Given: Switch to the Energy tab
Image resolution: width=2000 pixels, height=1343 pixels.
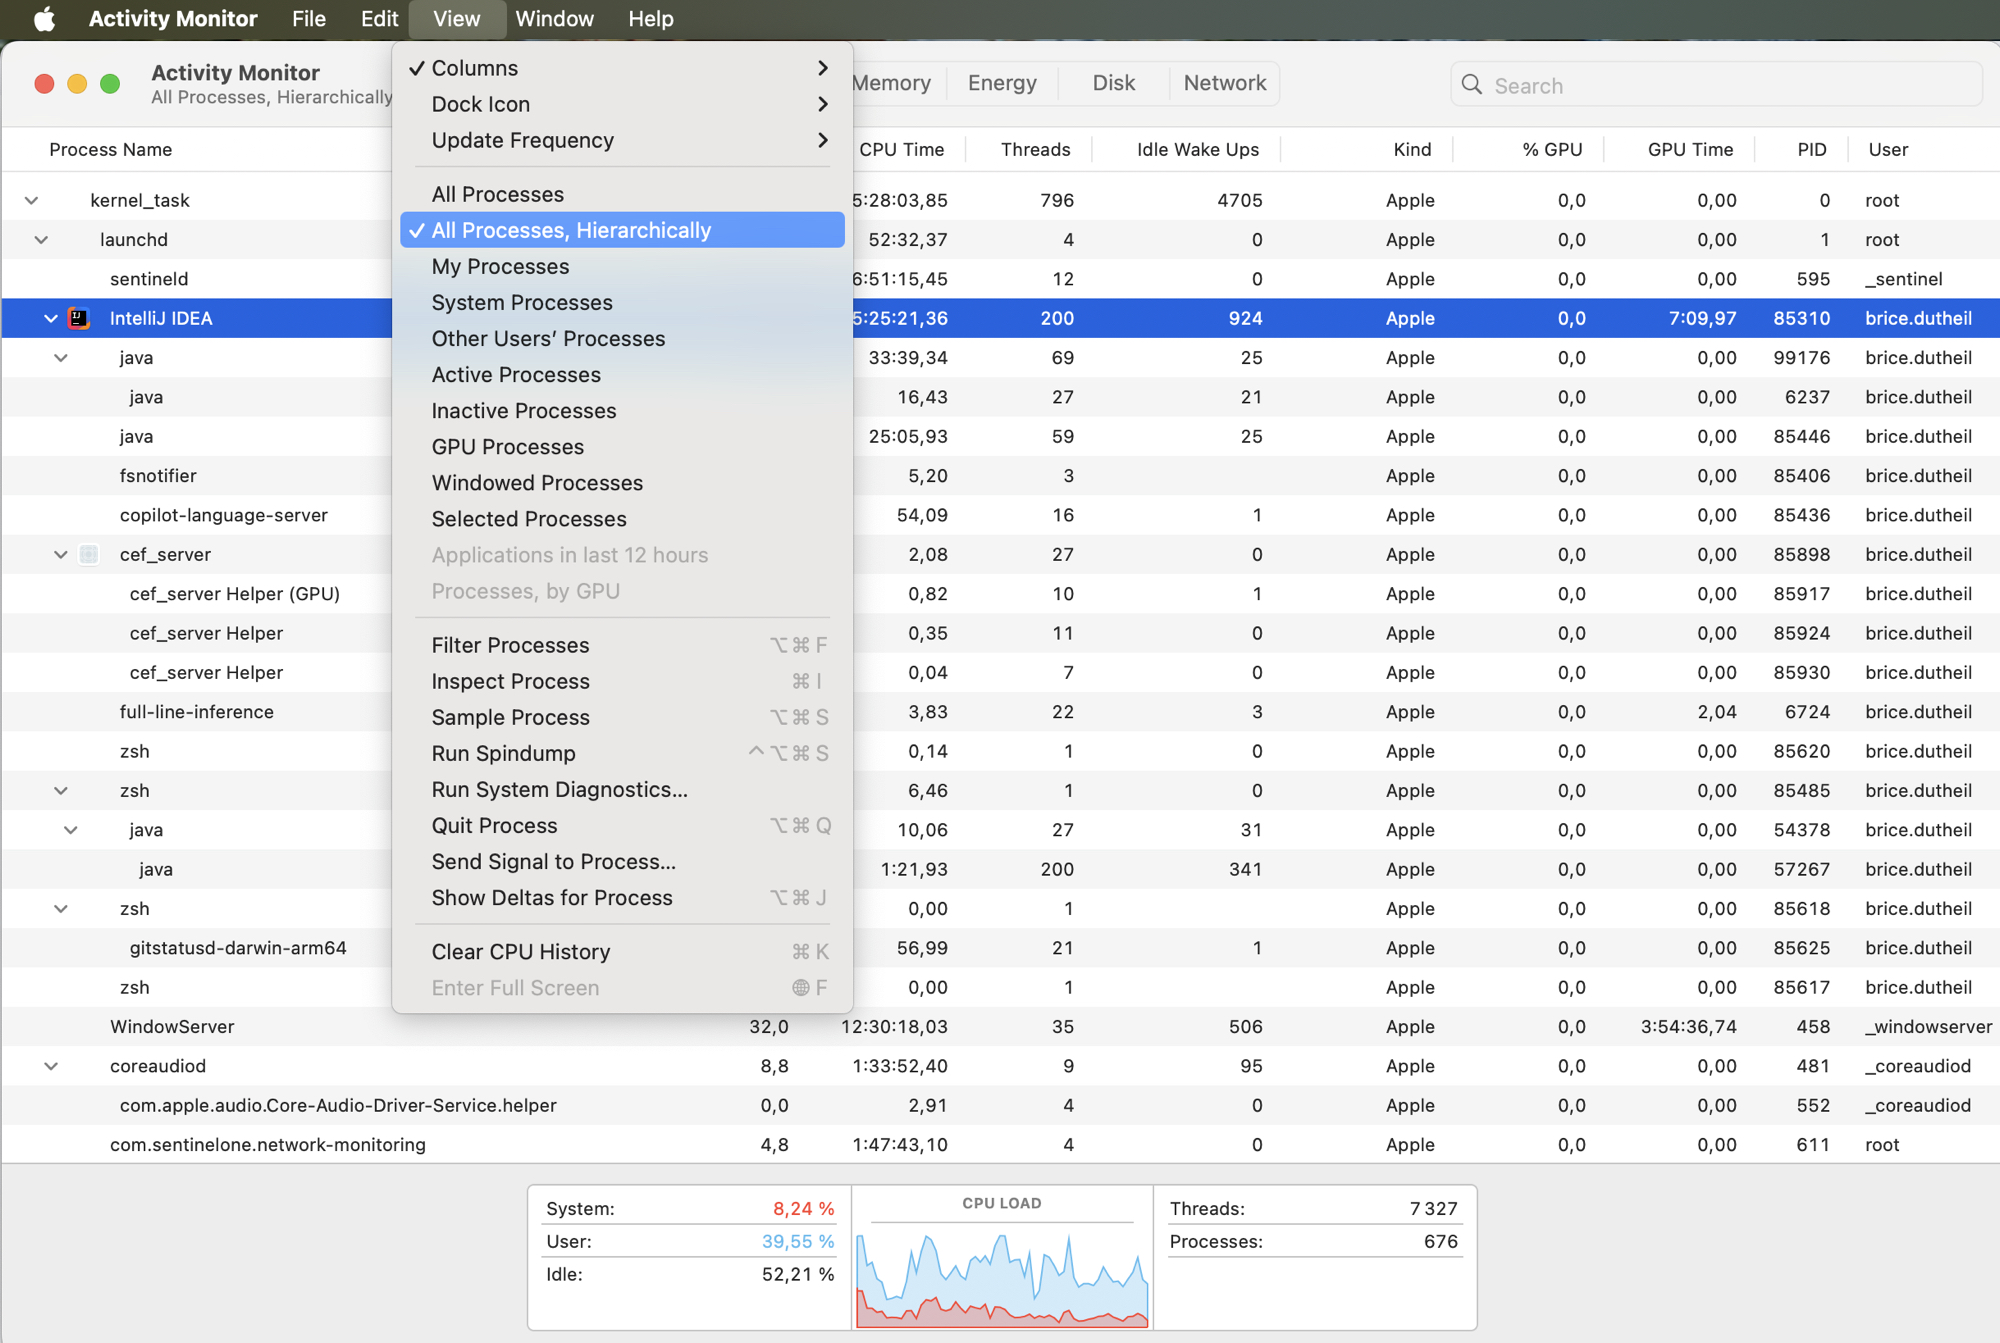Looking at the screenshot, I should coord(1001,83).
